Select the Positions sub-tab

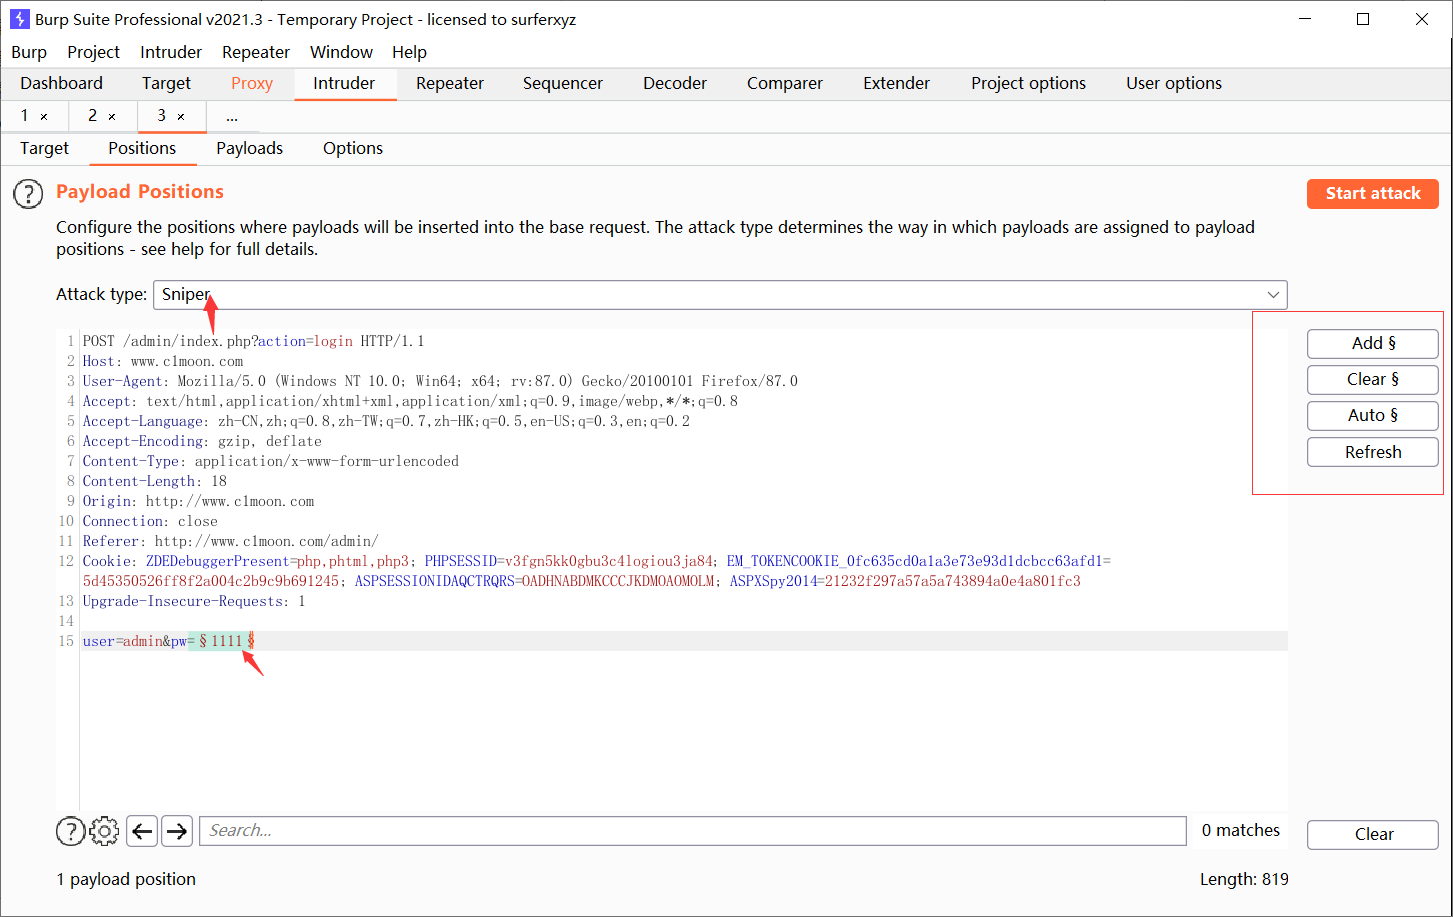(x=142, y=148)
